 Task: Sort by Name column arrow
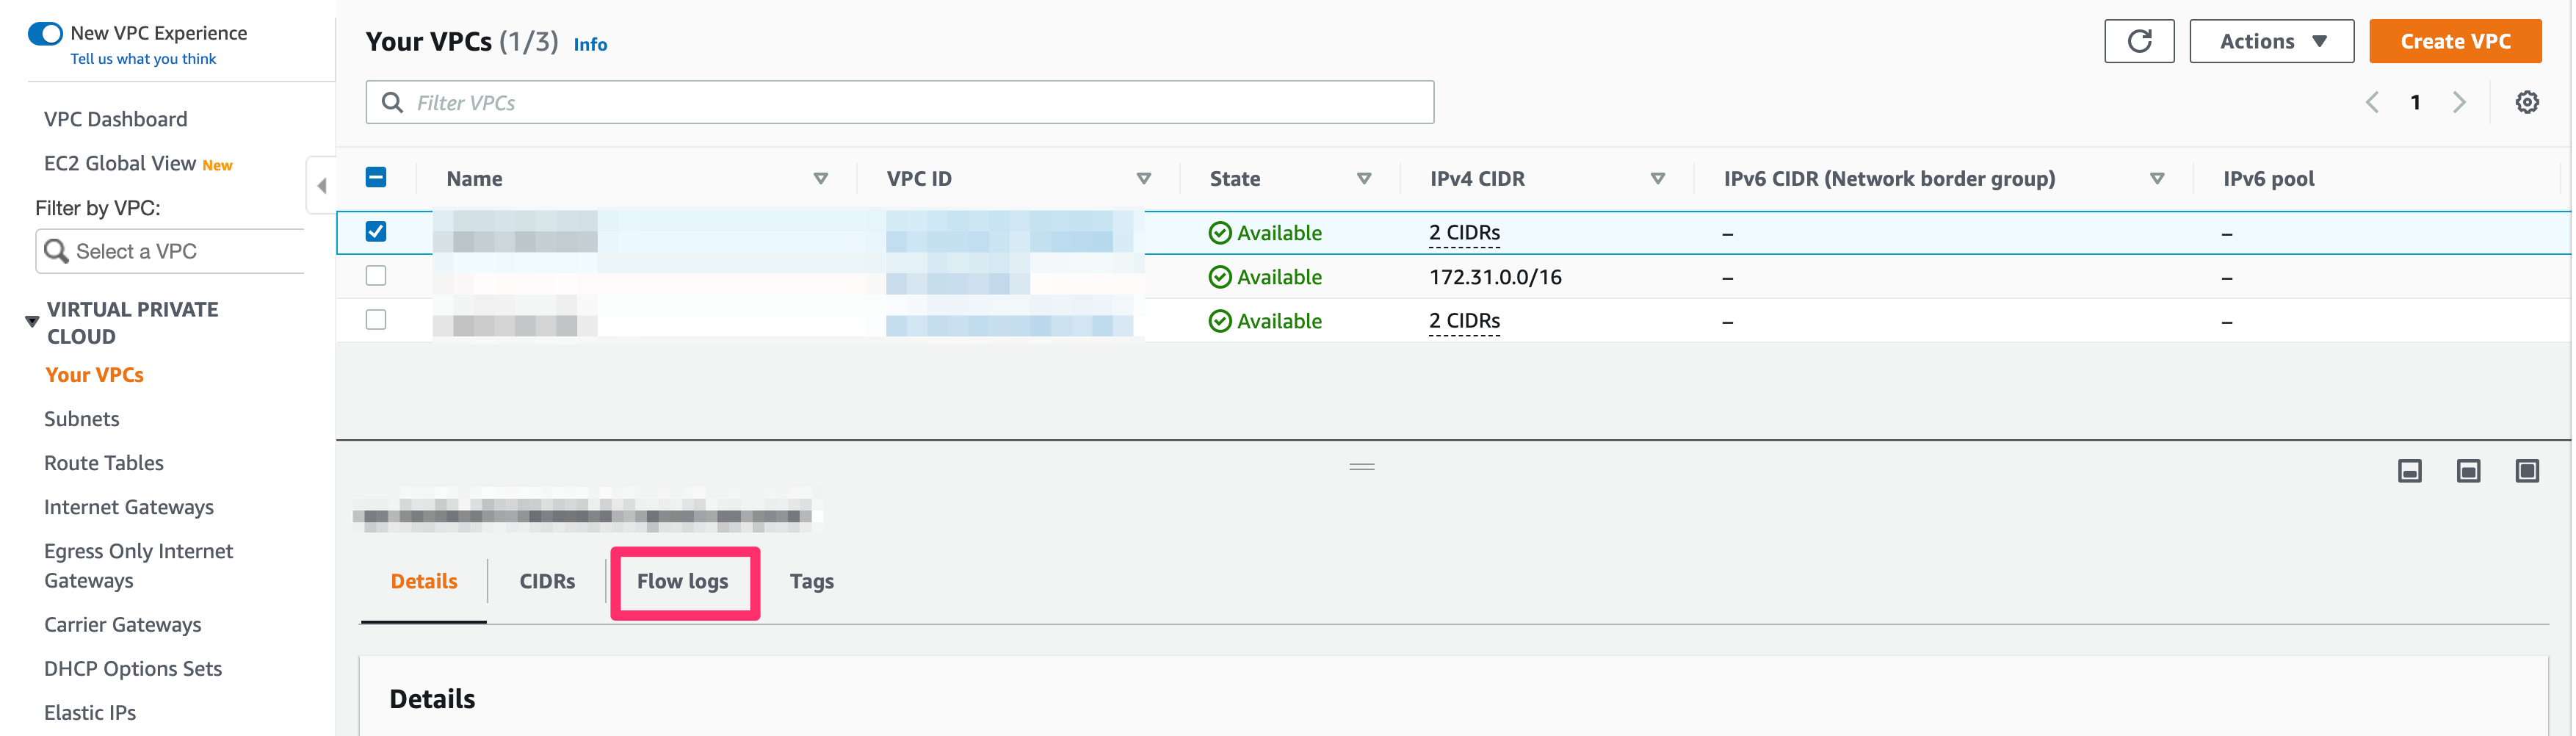(x=820, y=179)
